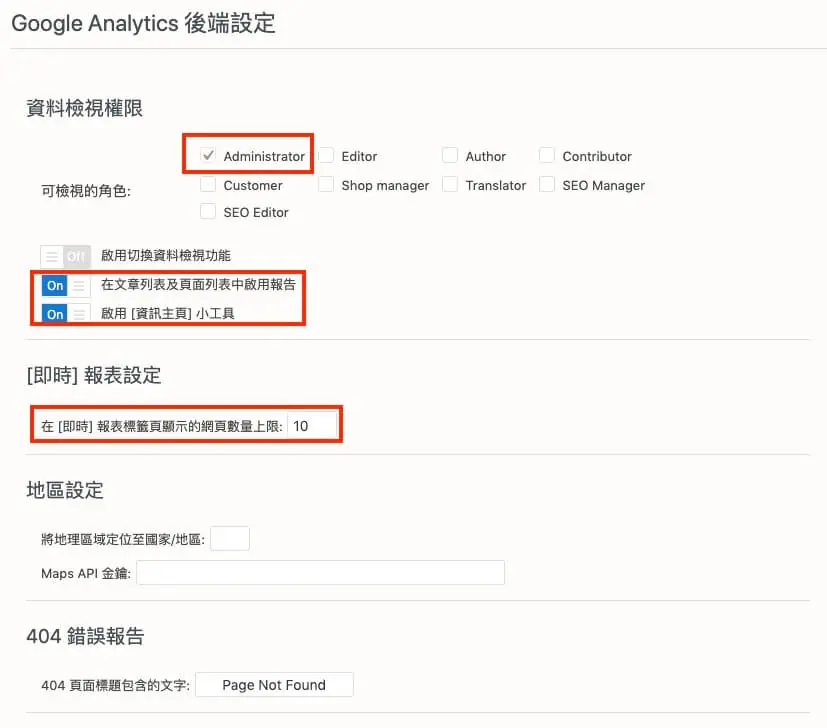Click the 404 錯誤報告 heading
This screenshot has width=827, height=728.
point(85,636)
